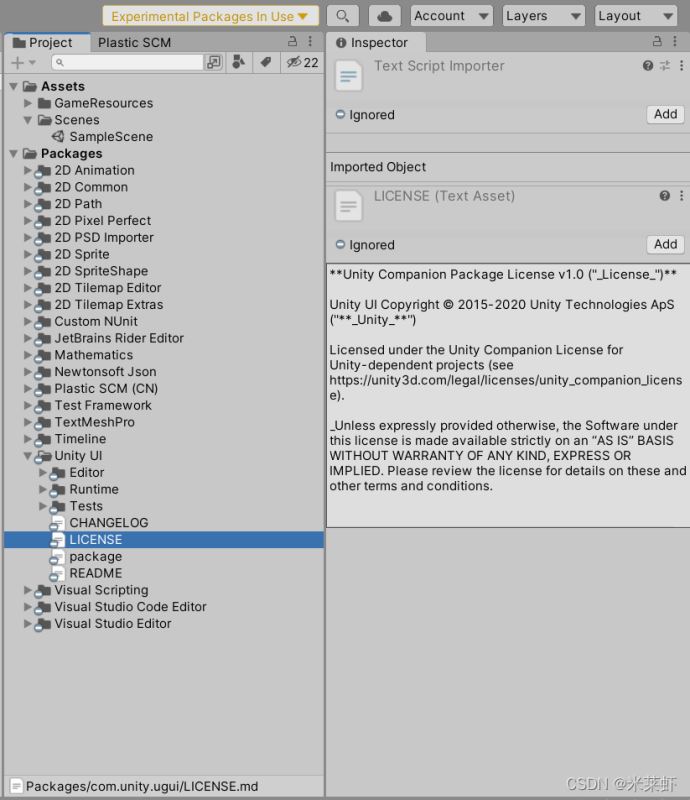
Task: Switch to the Plastic SCM tab
Action: tap(134, 42)
